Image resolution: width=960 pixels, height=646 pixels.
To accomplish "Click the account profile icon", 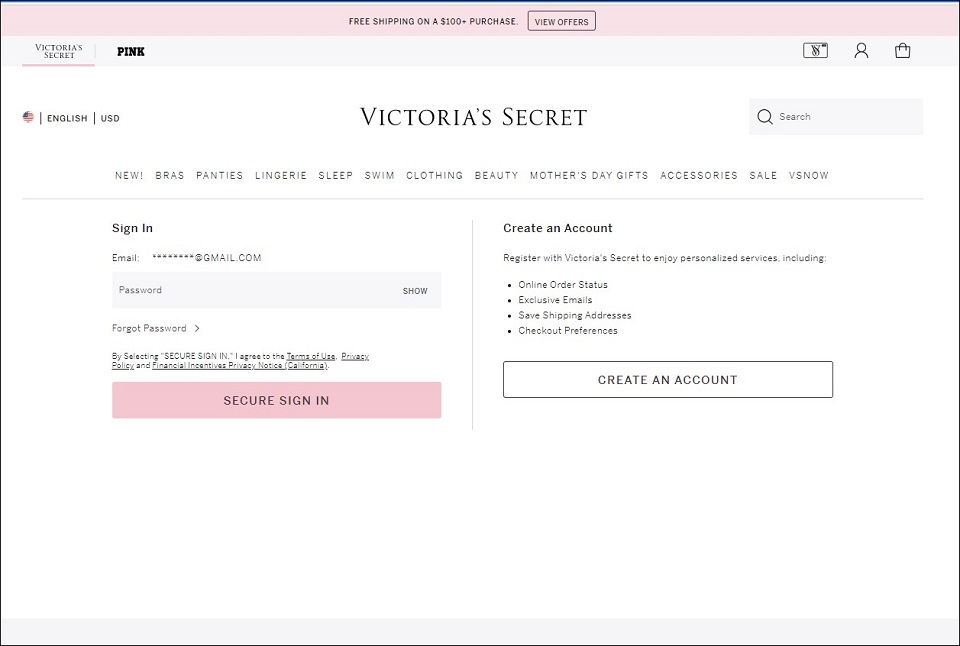I will pos(861,50).
